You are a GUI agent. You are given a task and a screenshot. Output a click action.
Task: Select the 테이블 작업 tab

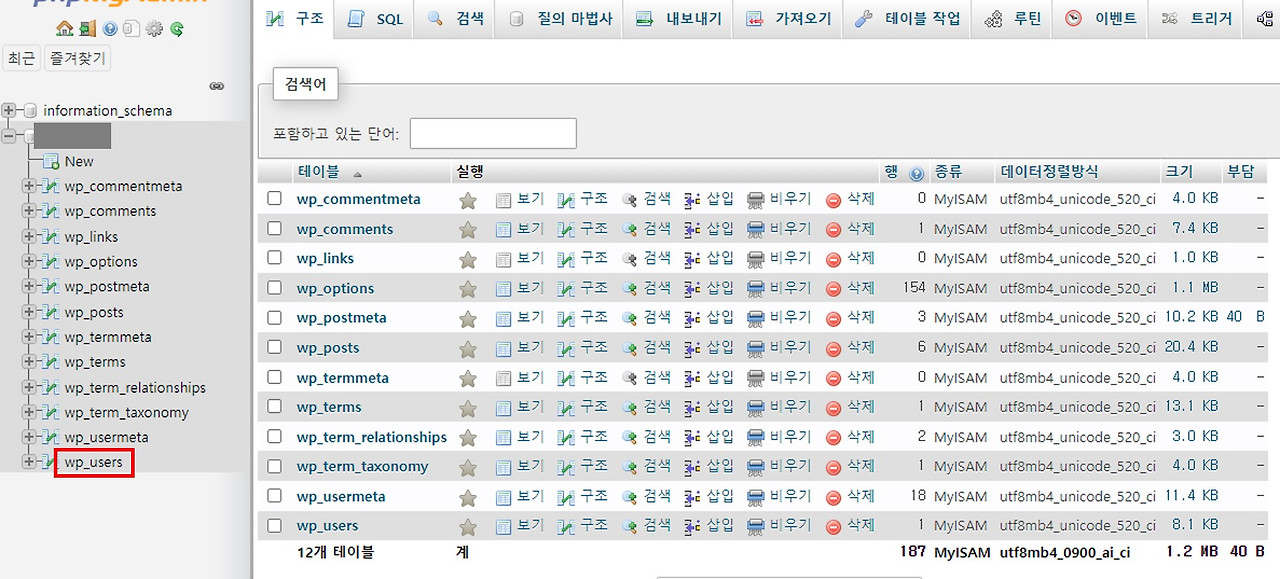[907, 18]
